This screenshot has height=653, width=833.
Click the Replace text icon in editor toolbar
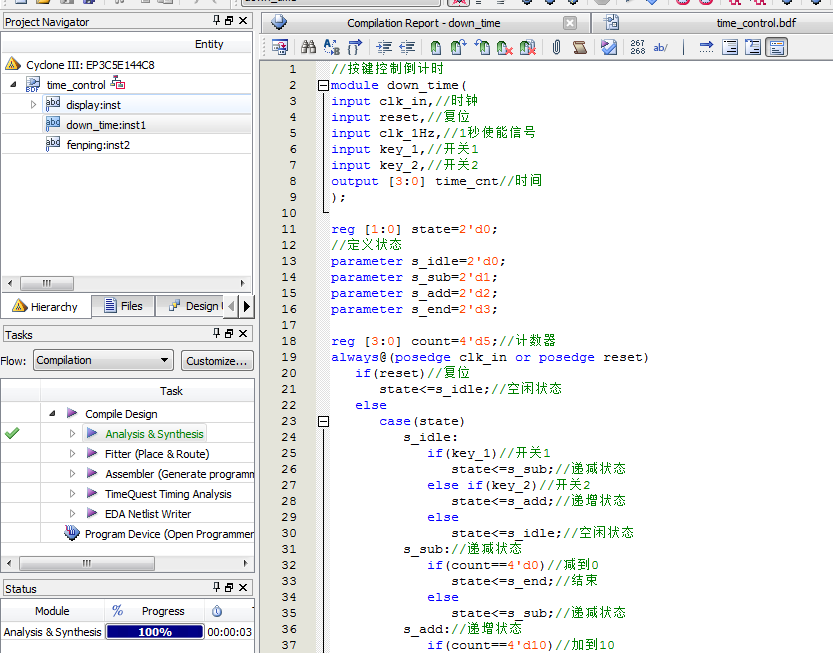[331, 47]
